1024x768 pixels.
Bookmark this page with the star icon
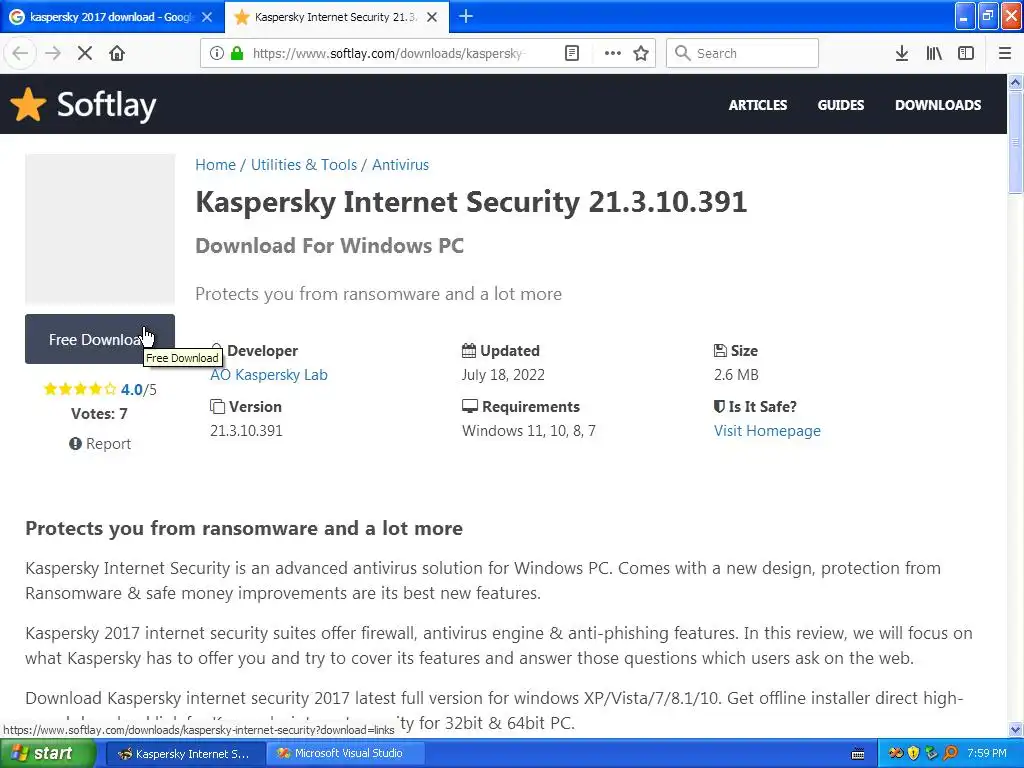pyautogui.click(x=641, y=53)
